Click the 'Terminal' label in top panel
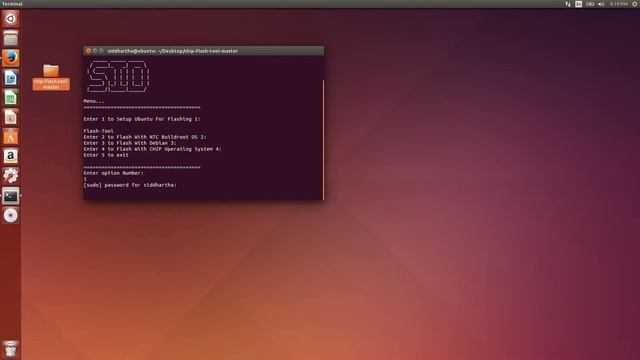The image size is (640, 360). pyautogui.click(x=12, y=4)
